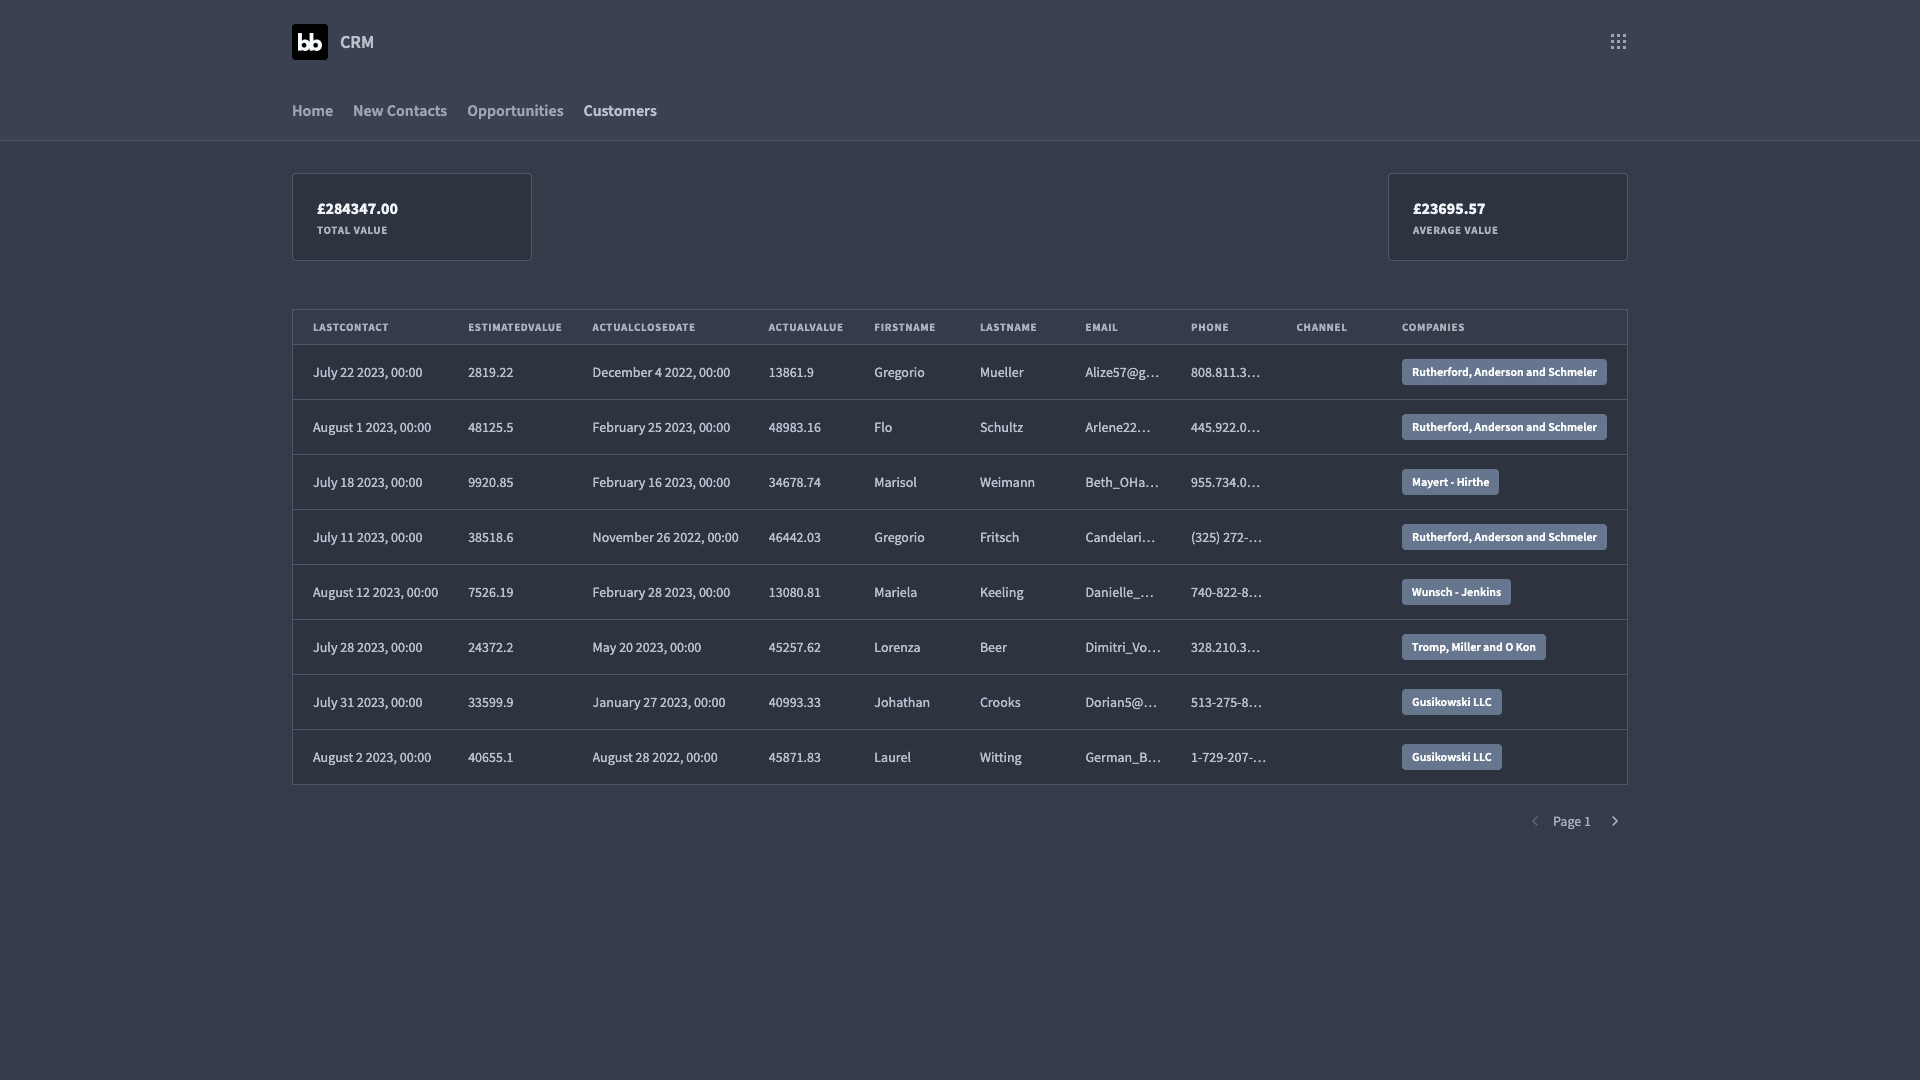The height and width of the screenshot is (1080, 1920).
Task: Click the £284347.00 total value card
Action: (412, 217)
